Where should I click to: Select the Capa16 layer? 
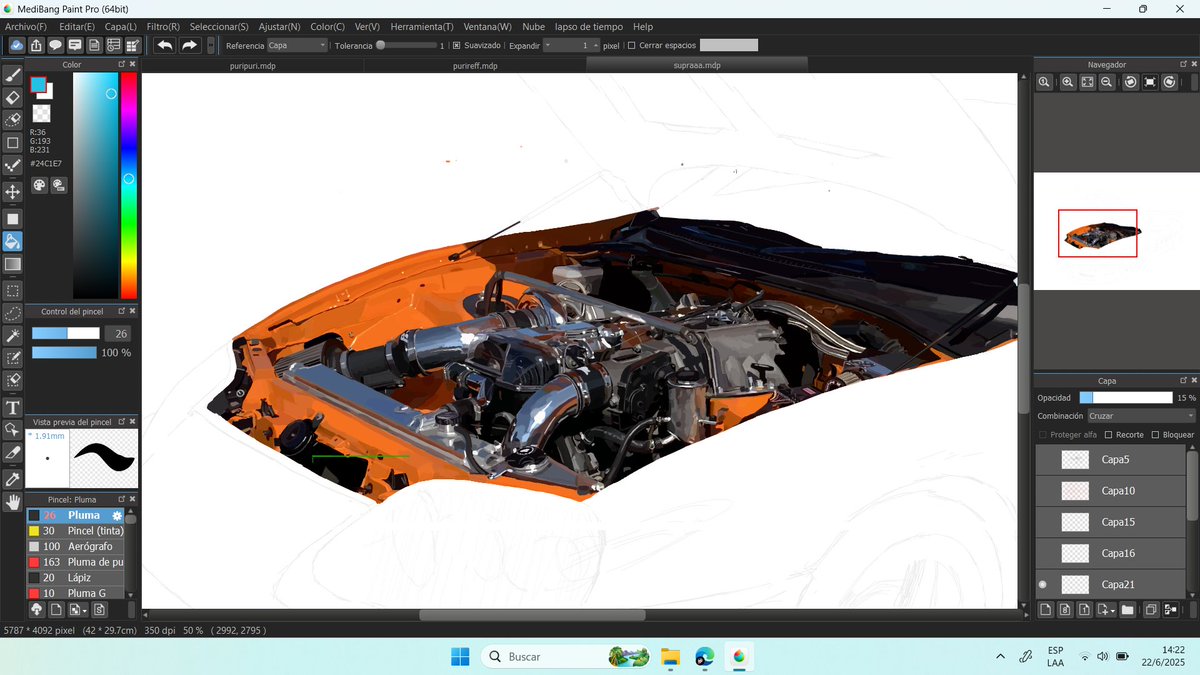click(1110, 553)
